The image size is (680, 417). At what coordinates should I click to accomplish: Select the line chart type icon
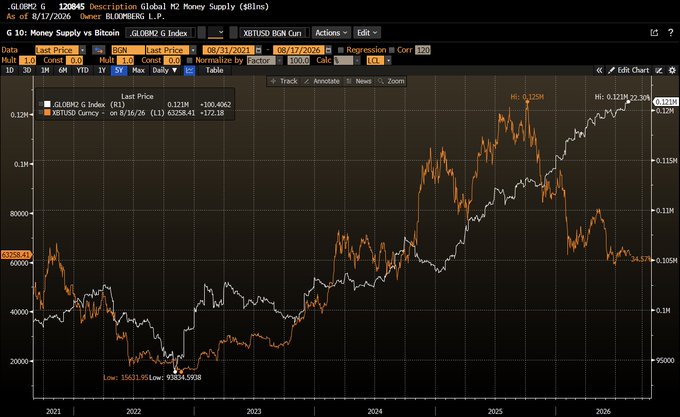[190, 70]
